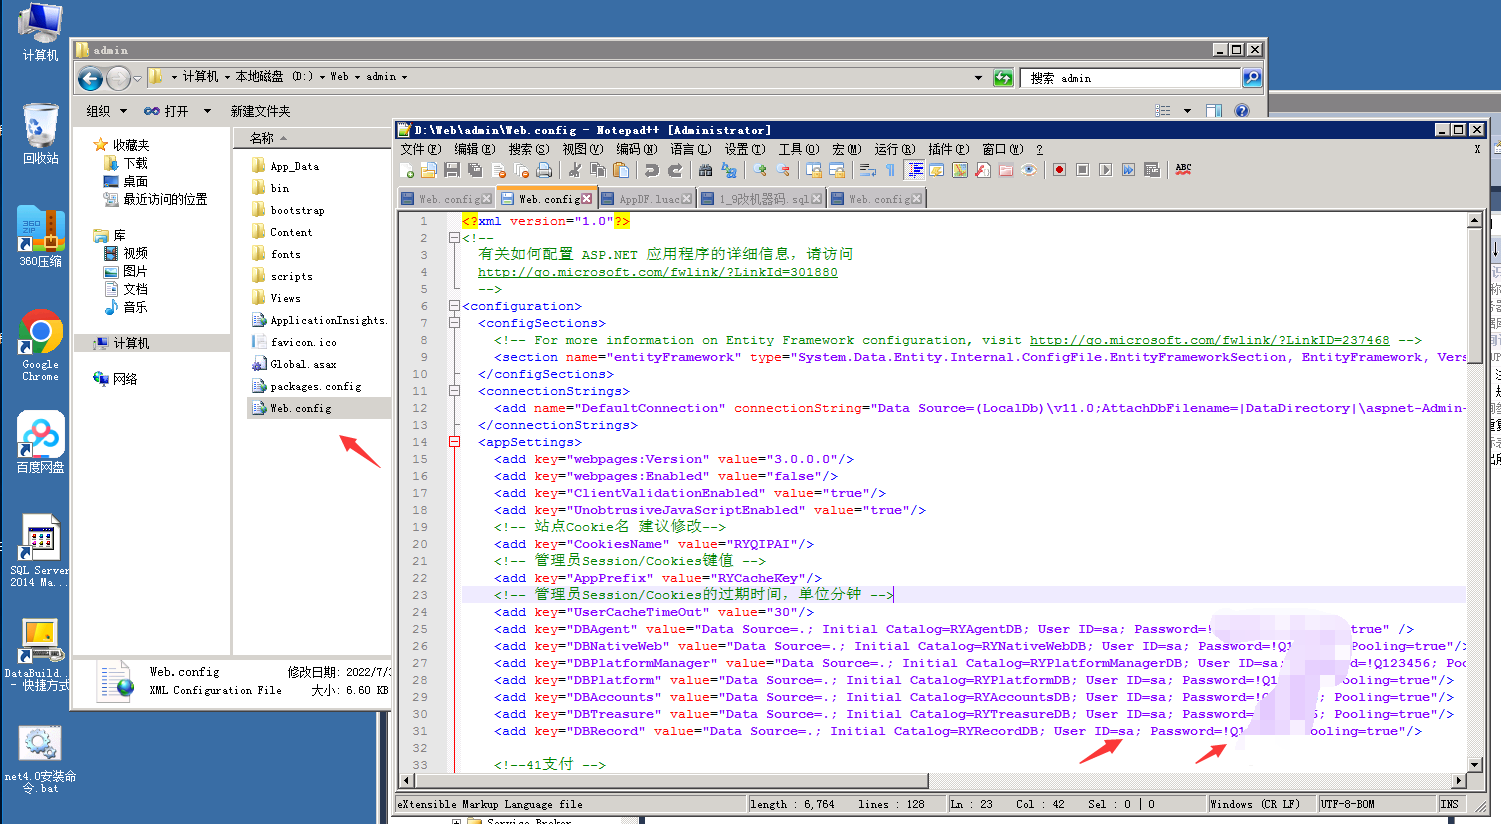Click the Print icon in Notepad++ toolbar
1501x824 pixels.
pos(544,170)
